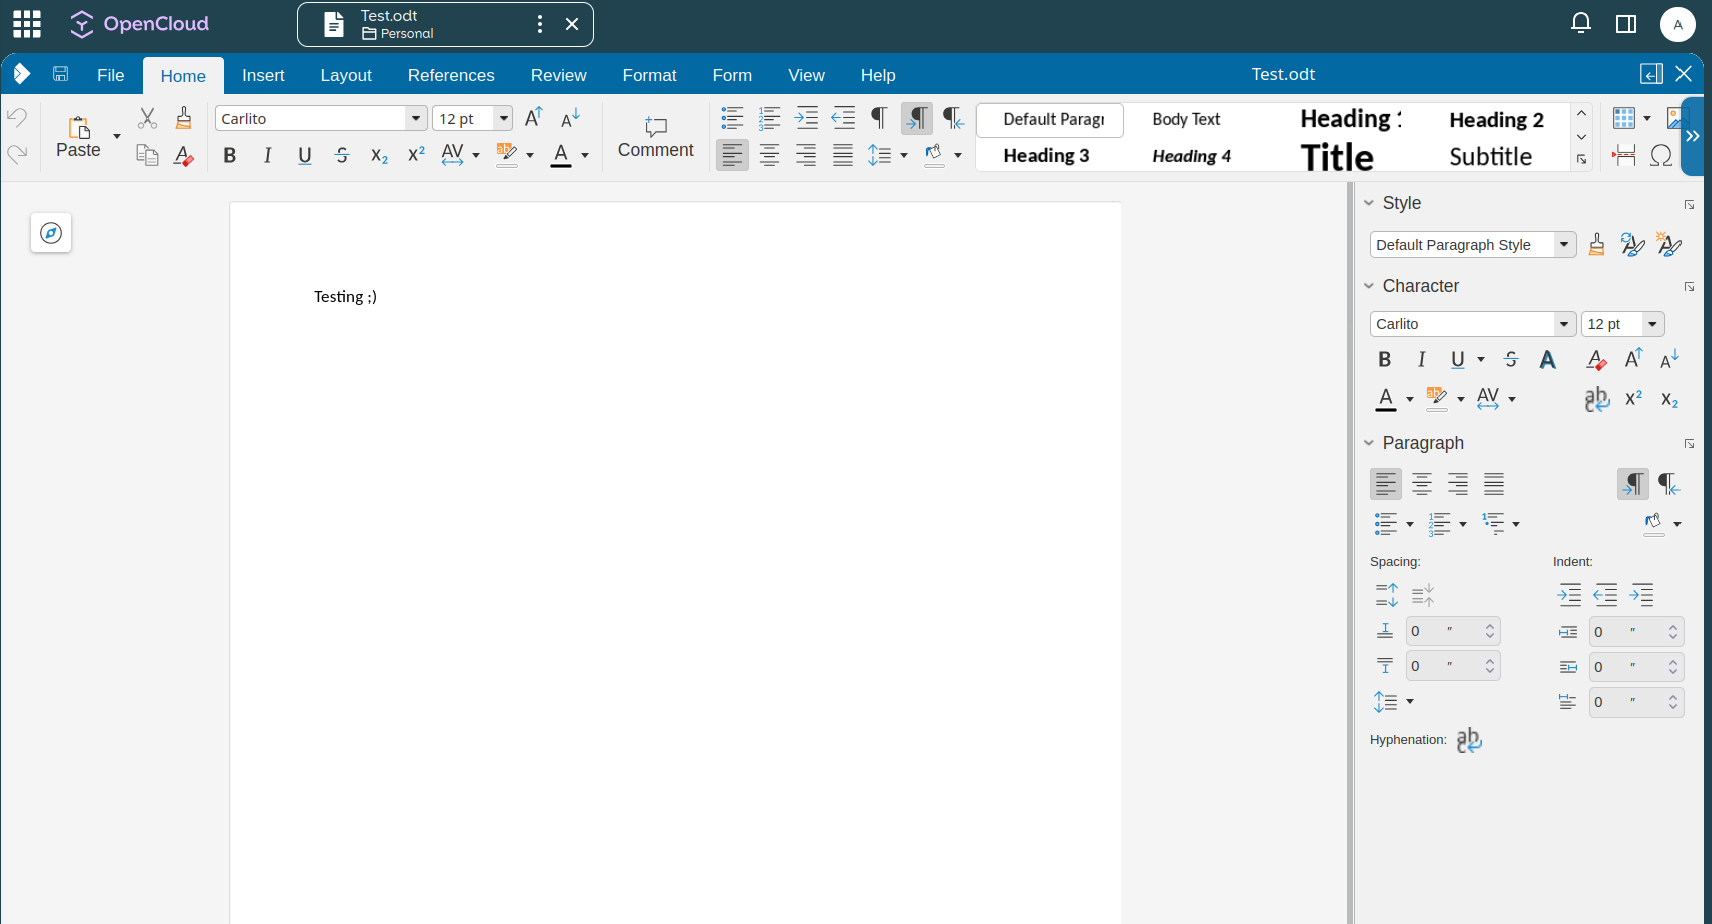Toggle the right sidebar panel icon in top bar
The image size is (1712, 924).
tap(1626, 23)
